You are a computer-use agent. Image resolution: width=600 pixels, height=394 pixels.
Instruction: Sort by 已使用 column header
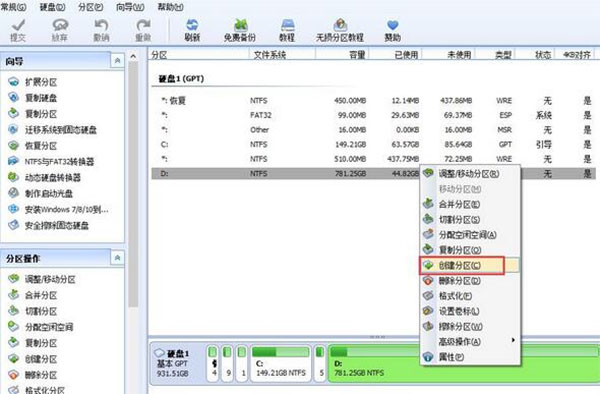(x=395, y=55)
